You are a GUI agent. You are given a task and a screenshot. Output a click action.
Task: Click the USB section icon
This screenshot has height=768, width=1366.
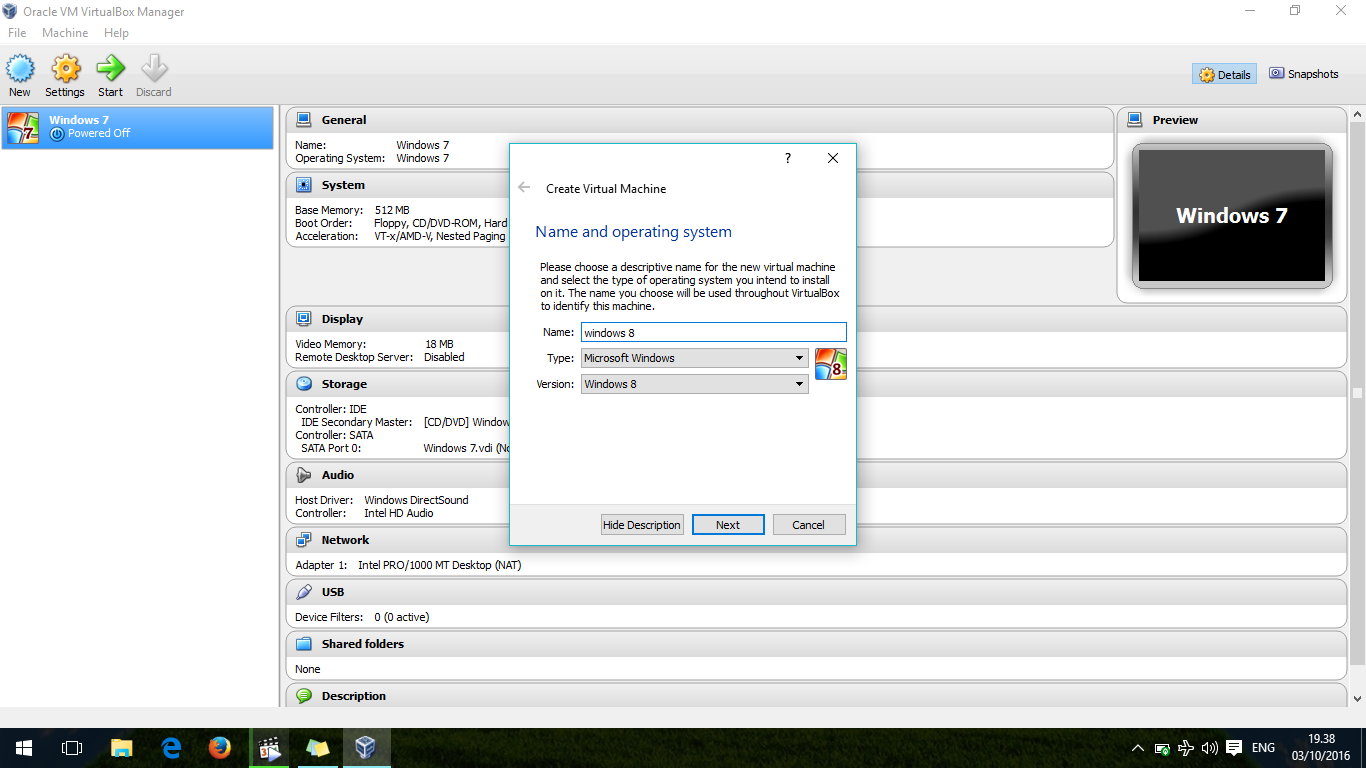coord(304,592)
